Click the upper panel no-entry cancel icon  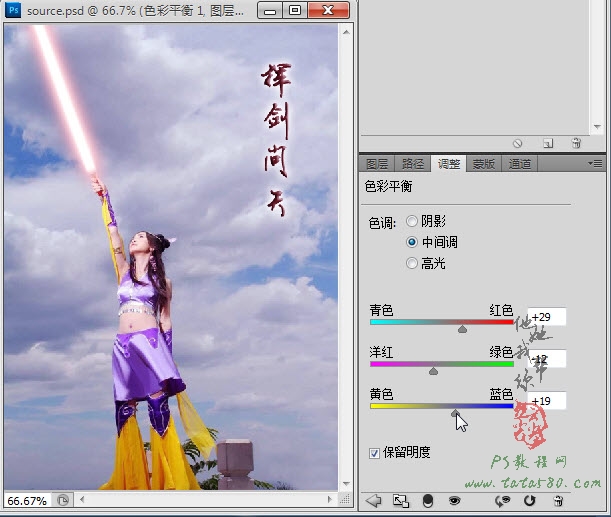click(517, 143)
